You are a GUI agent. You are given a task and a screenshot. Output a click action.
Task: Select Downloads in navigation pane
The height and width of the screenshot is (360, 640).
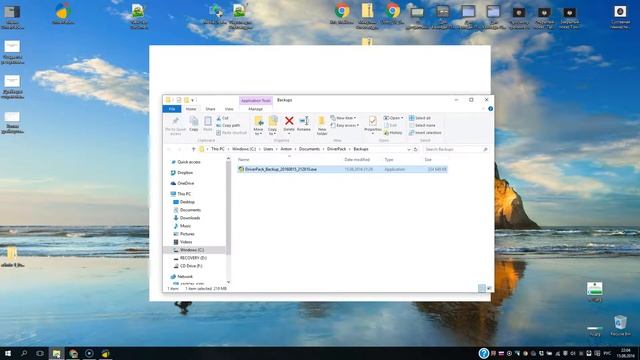[187, 218]
